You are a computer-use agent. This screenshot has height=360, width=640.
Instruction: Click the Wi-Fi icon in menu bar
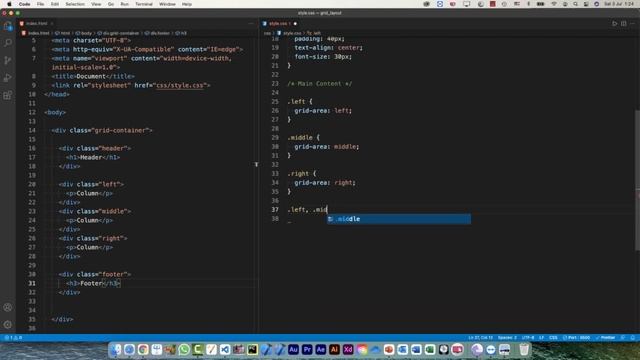point(554,4)
